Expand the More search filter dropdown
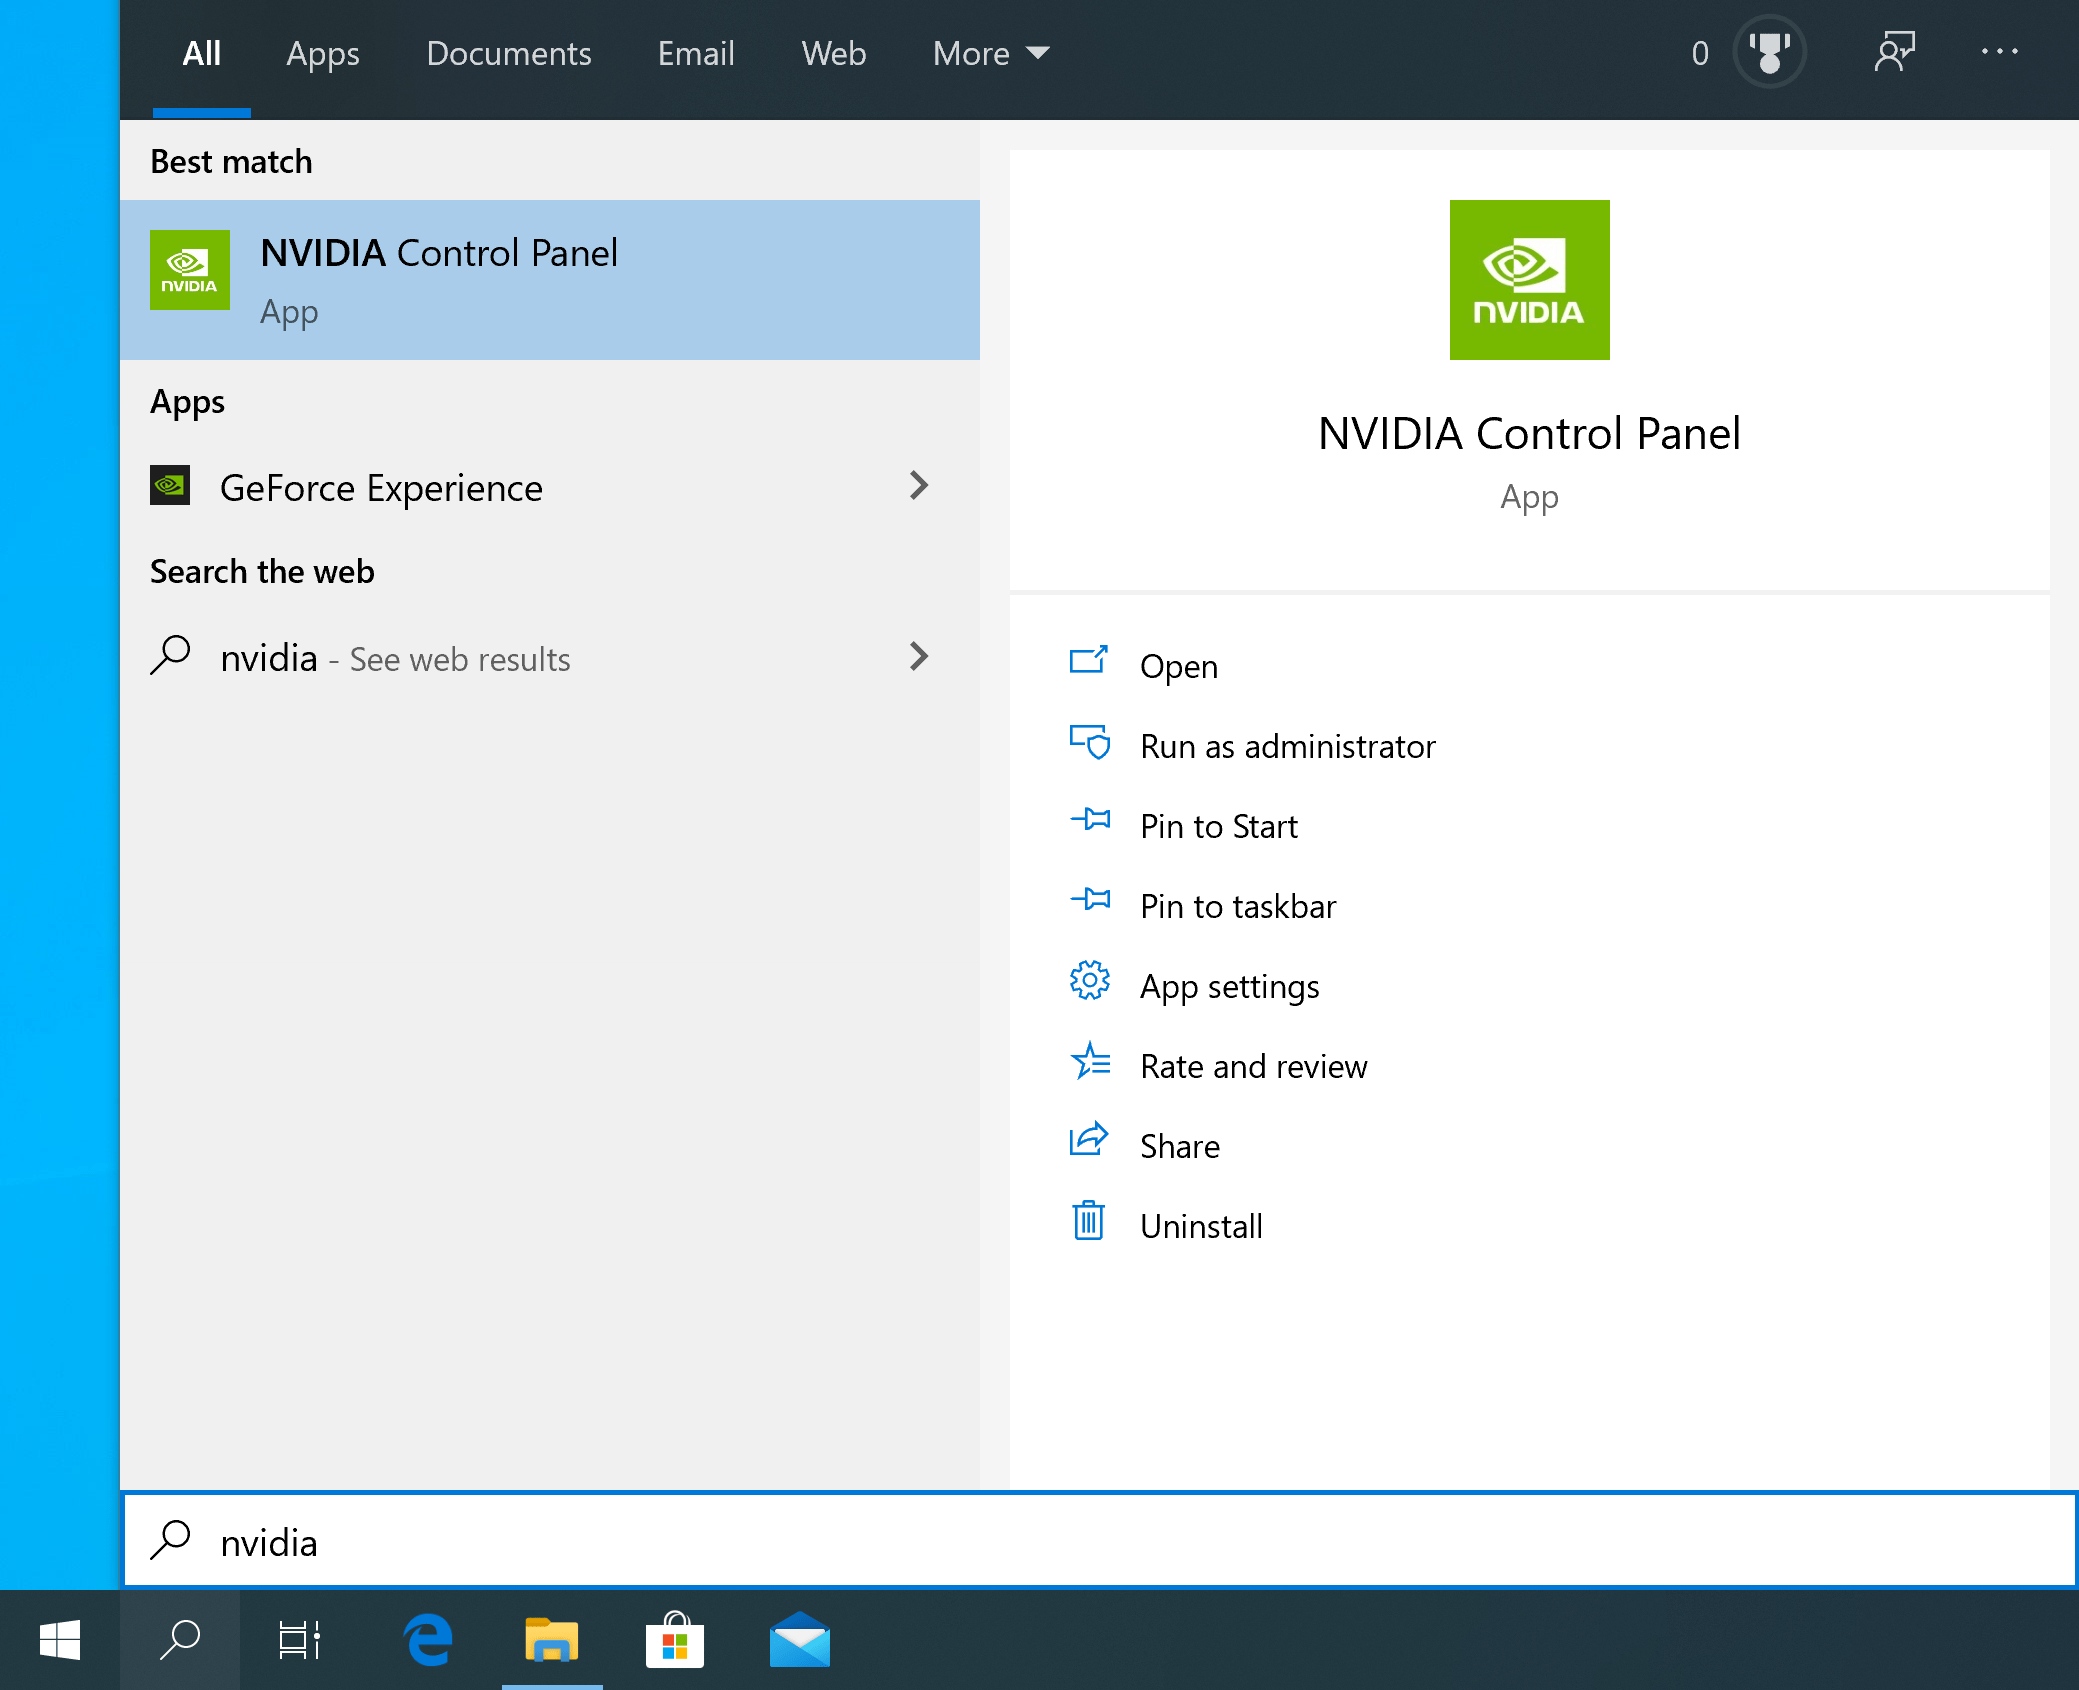The image size is (2079, 1690). 989,53
